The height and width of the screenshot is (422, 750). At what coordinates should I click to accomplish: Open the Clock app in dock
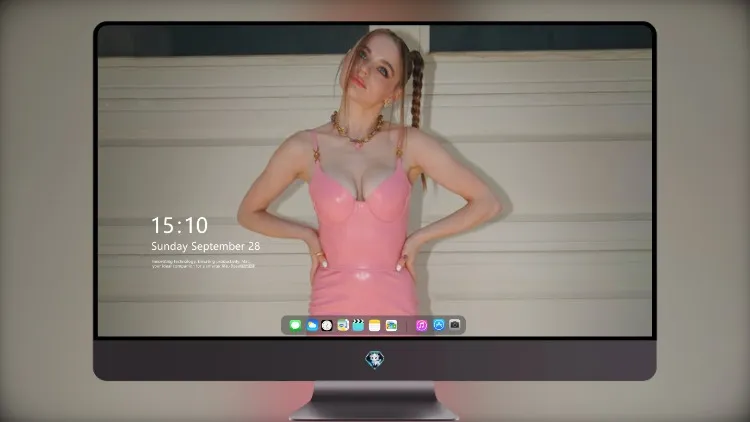[x=327, y=325]
